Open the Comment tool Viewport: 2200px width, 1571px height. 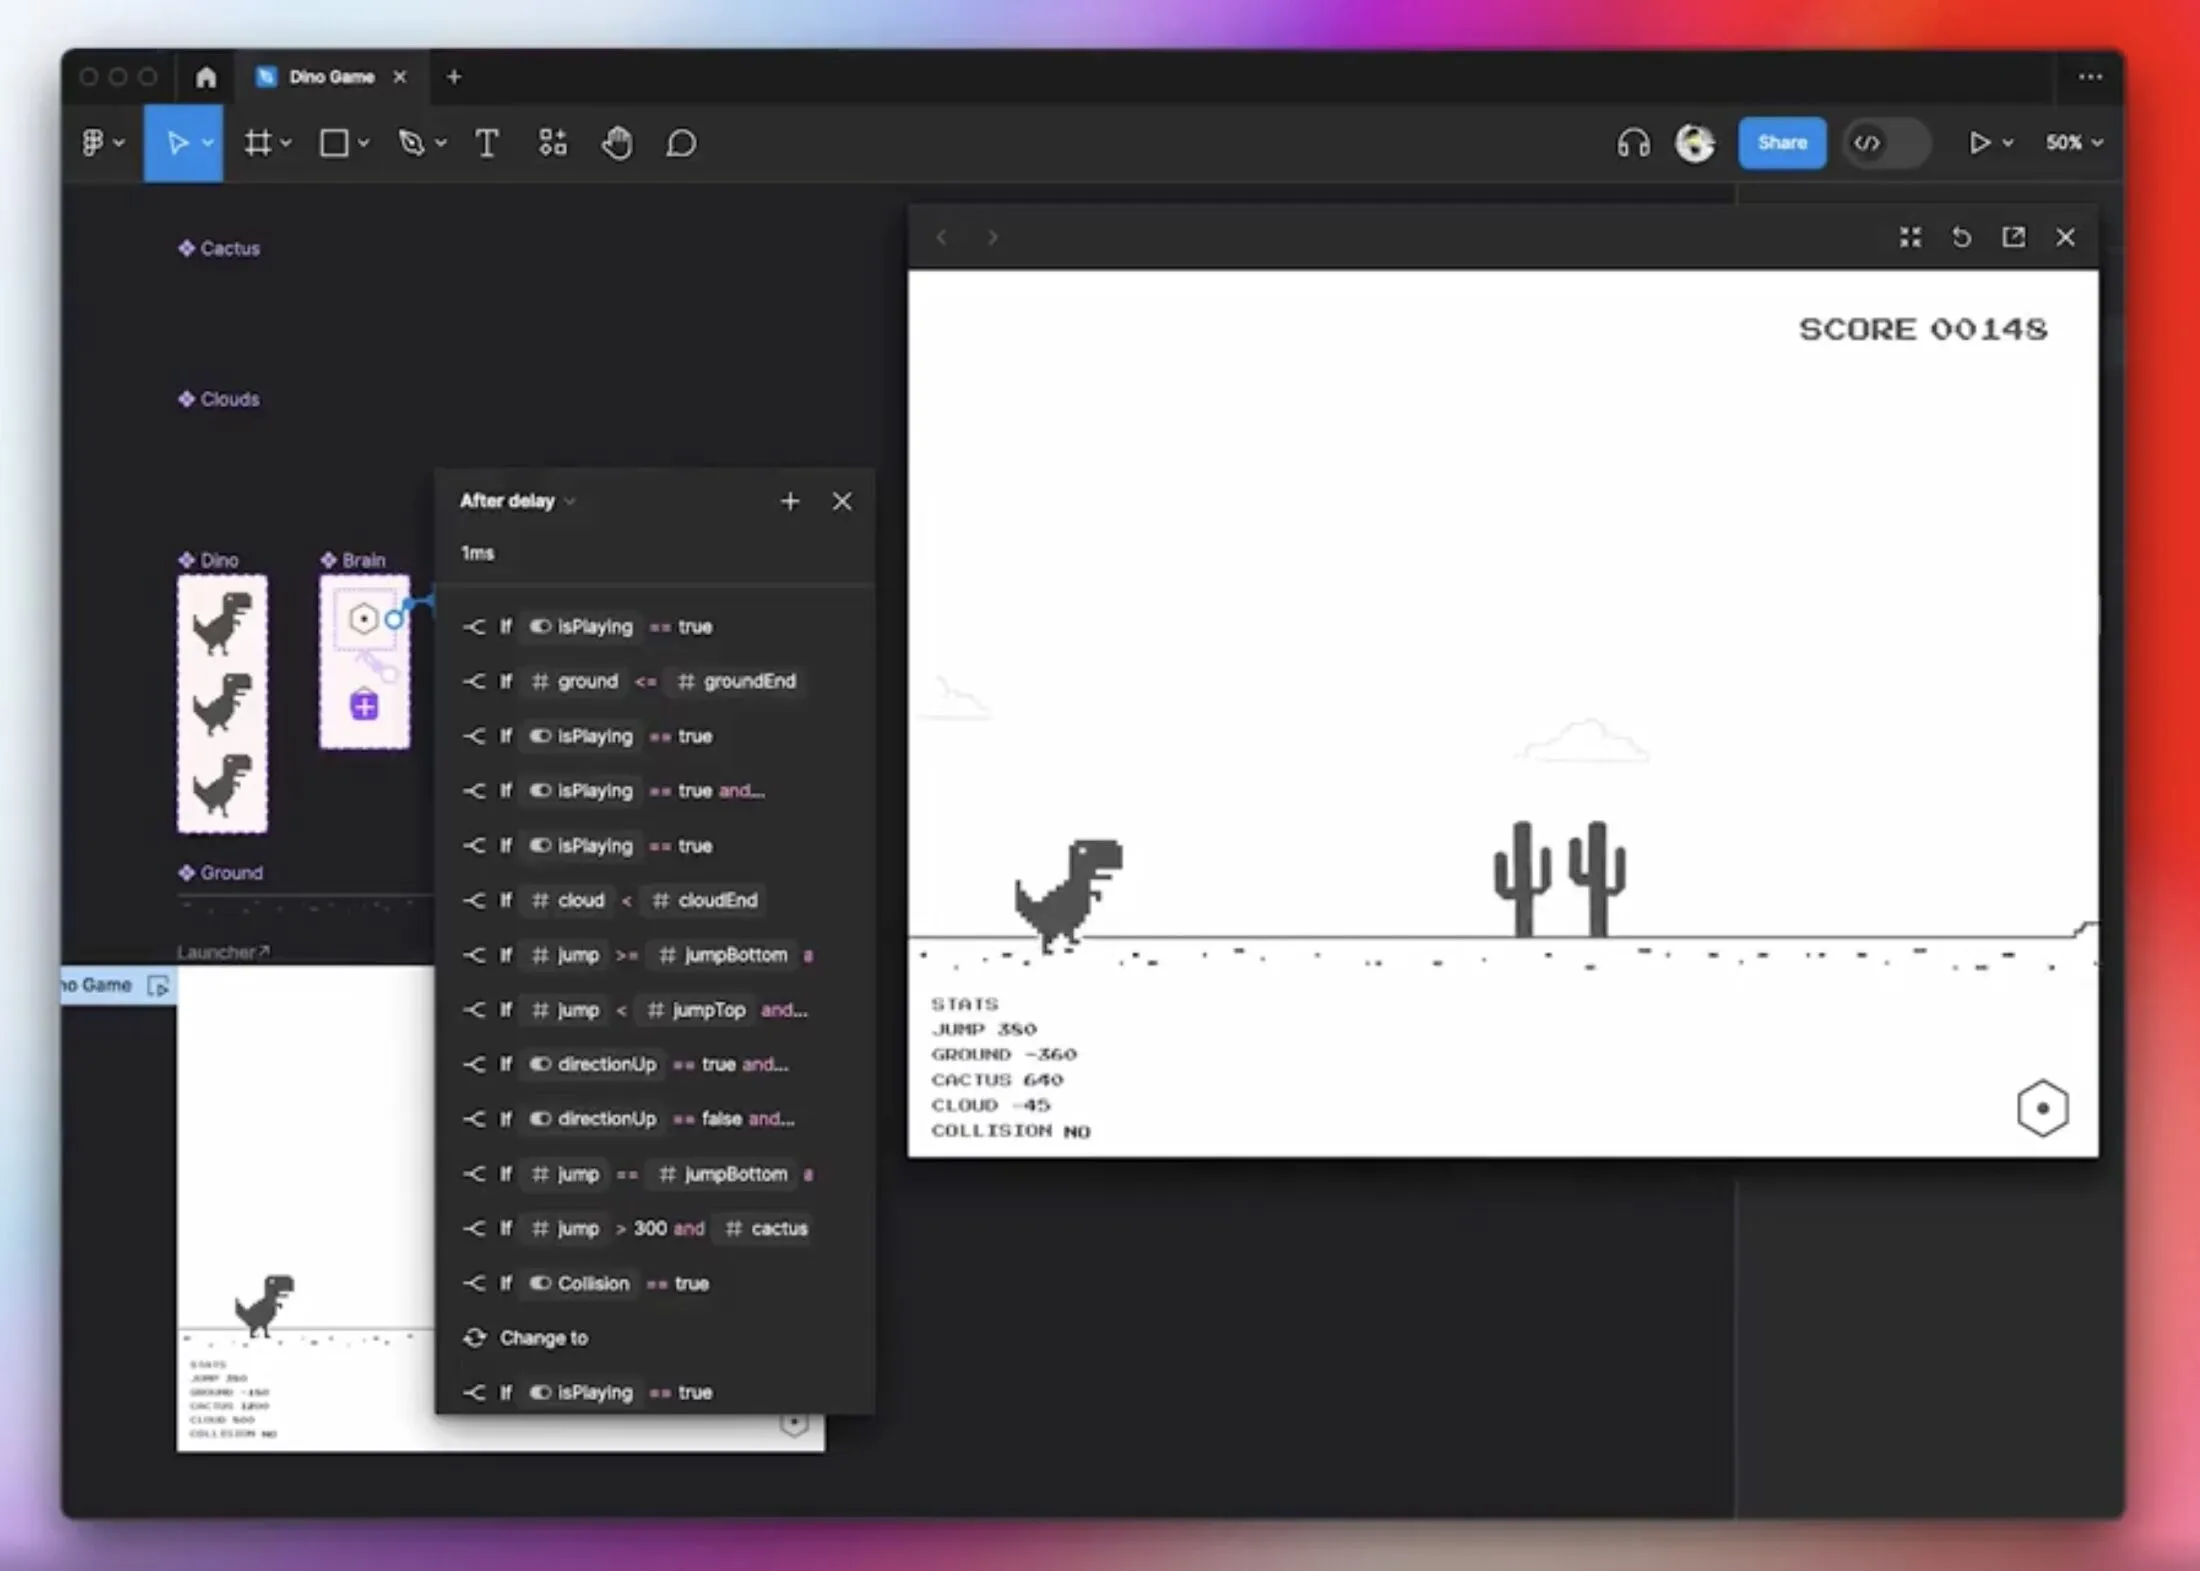click(681, 142)
